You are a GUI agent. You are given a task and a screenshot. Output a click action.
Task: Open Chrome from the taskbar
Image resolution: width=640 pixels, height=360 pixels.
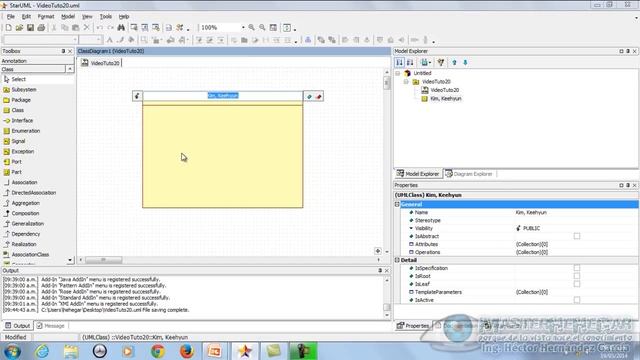click(x=158, y=351)
